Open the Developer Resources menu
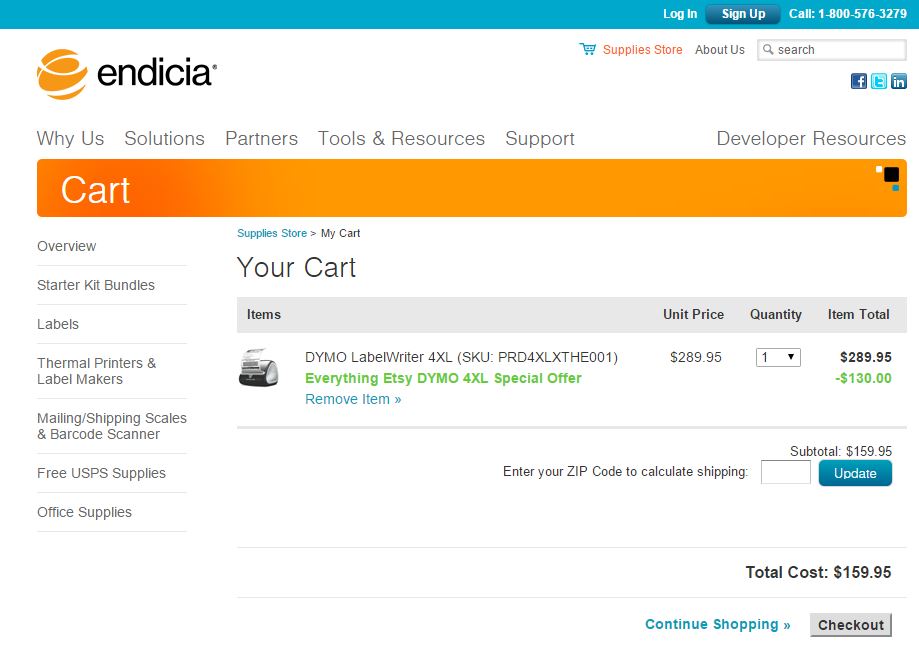The width and height of the screenshot is (919, 651). (x=811, y=138)
